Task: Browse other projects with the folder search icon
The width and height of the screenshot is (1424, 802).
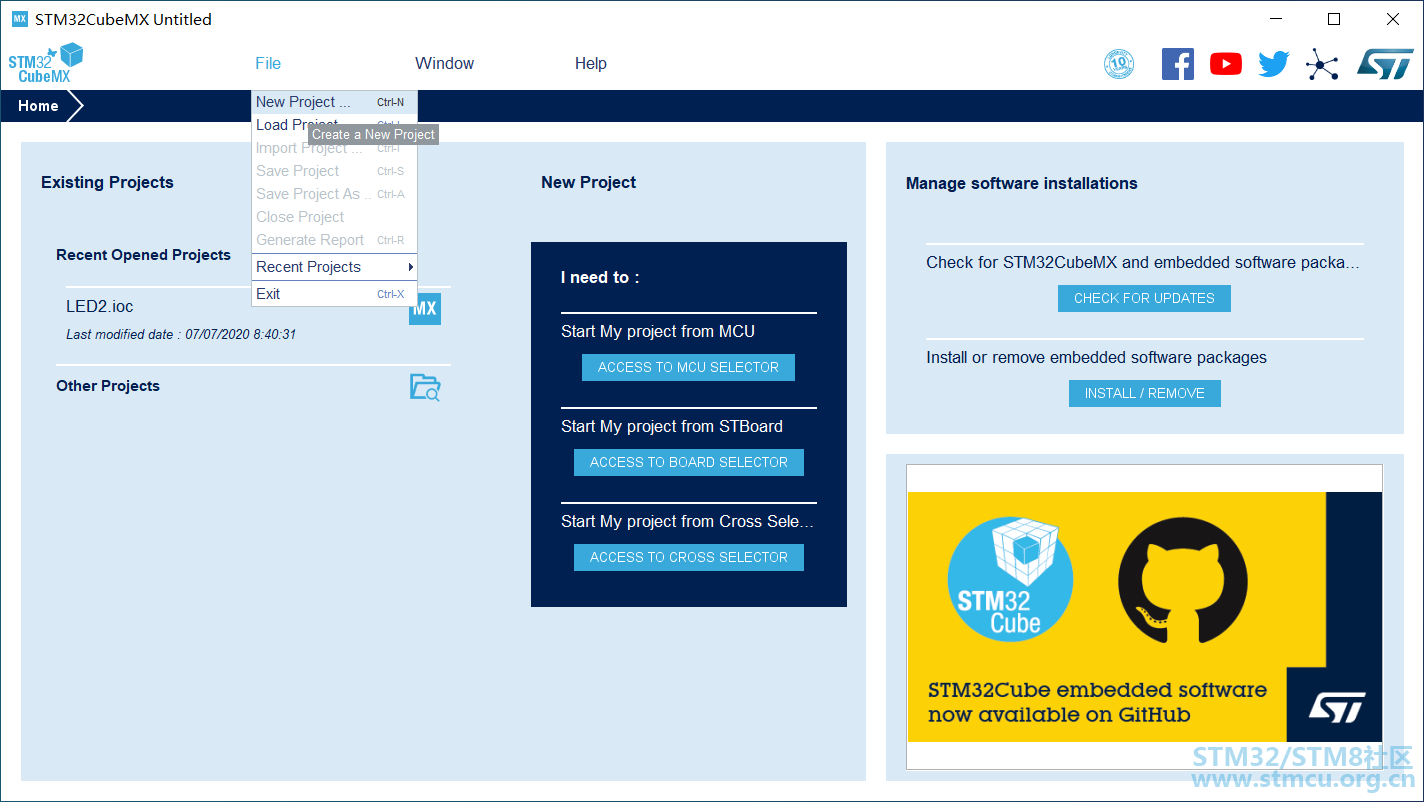Action: click(x=425, y=387)
